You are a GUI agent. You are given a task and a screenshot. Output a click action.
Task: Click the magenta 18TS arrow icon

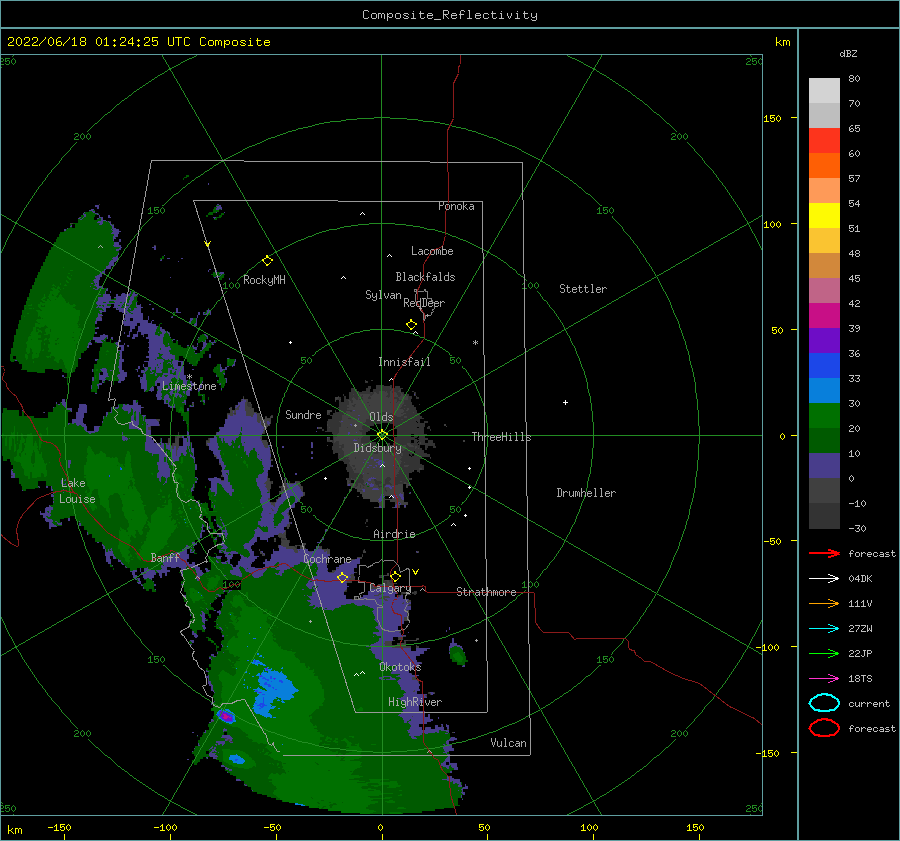coord(824,679)
